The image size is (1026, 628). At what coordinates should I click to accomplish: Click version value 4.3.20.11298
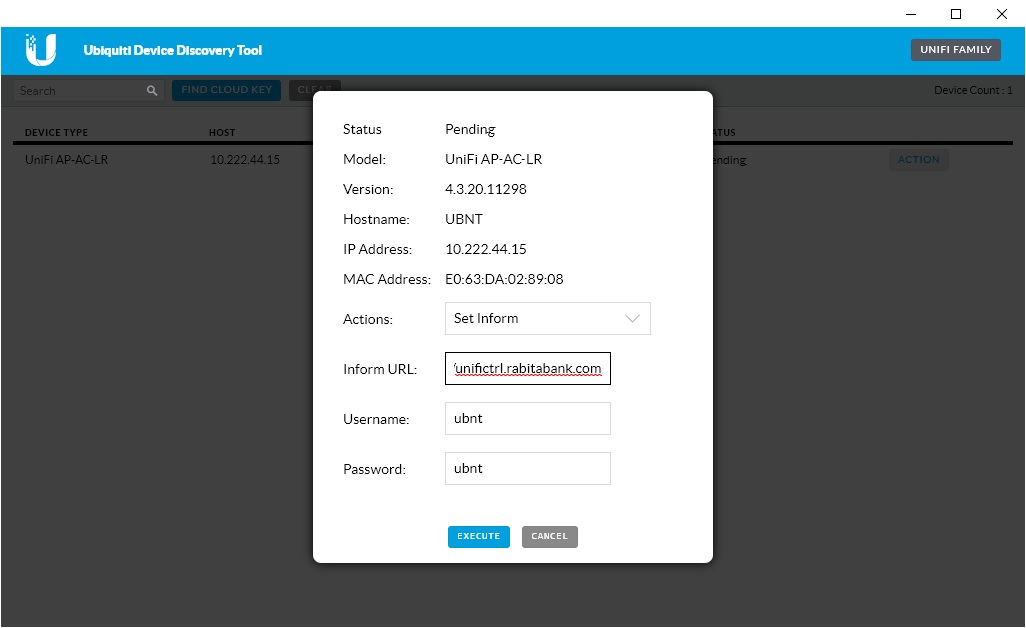[x=486, y=189]
